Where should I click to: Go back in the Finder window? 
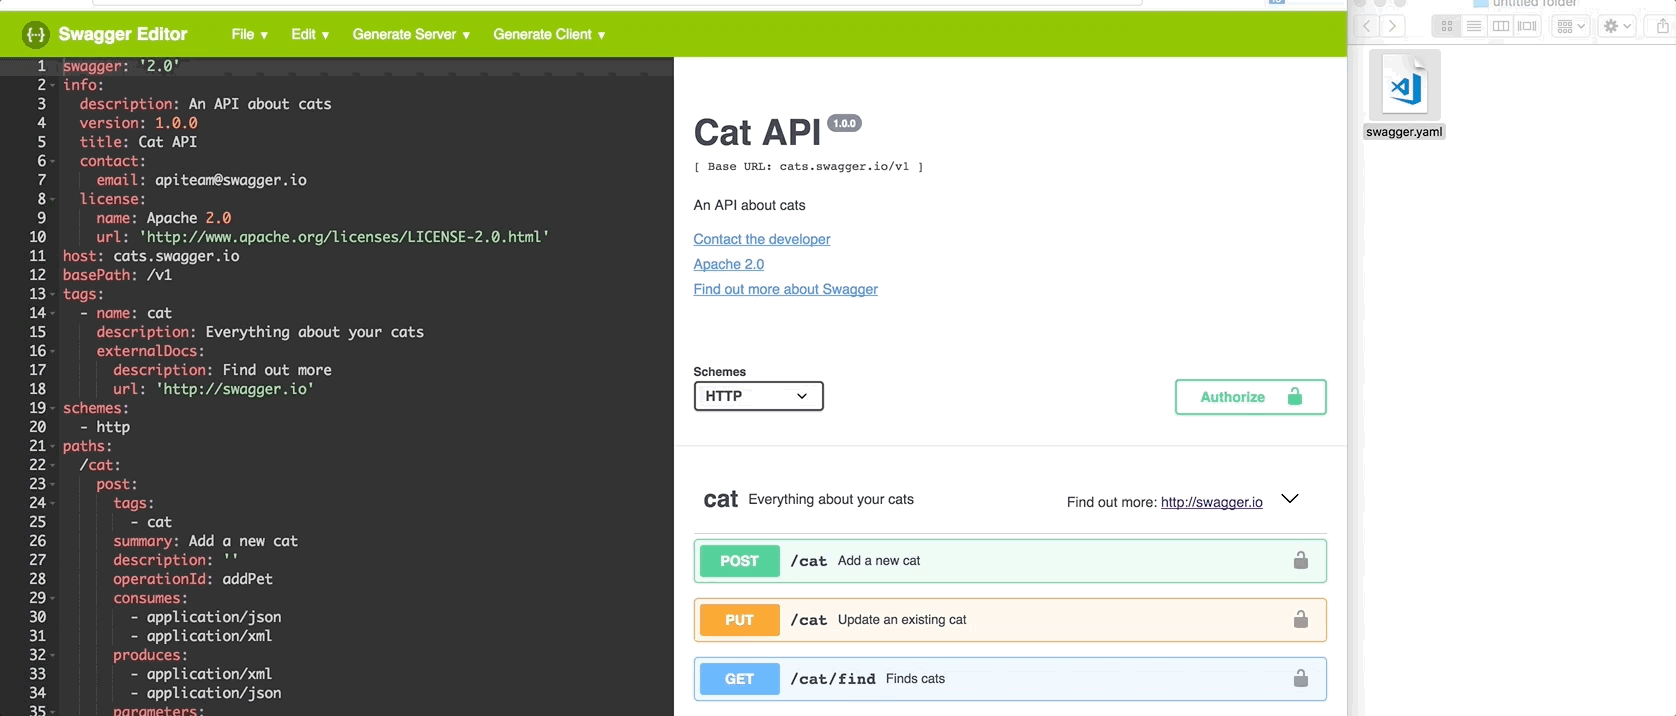pos(1366,26)
